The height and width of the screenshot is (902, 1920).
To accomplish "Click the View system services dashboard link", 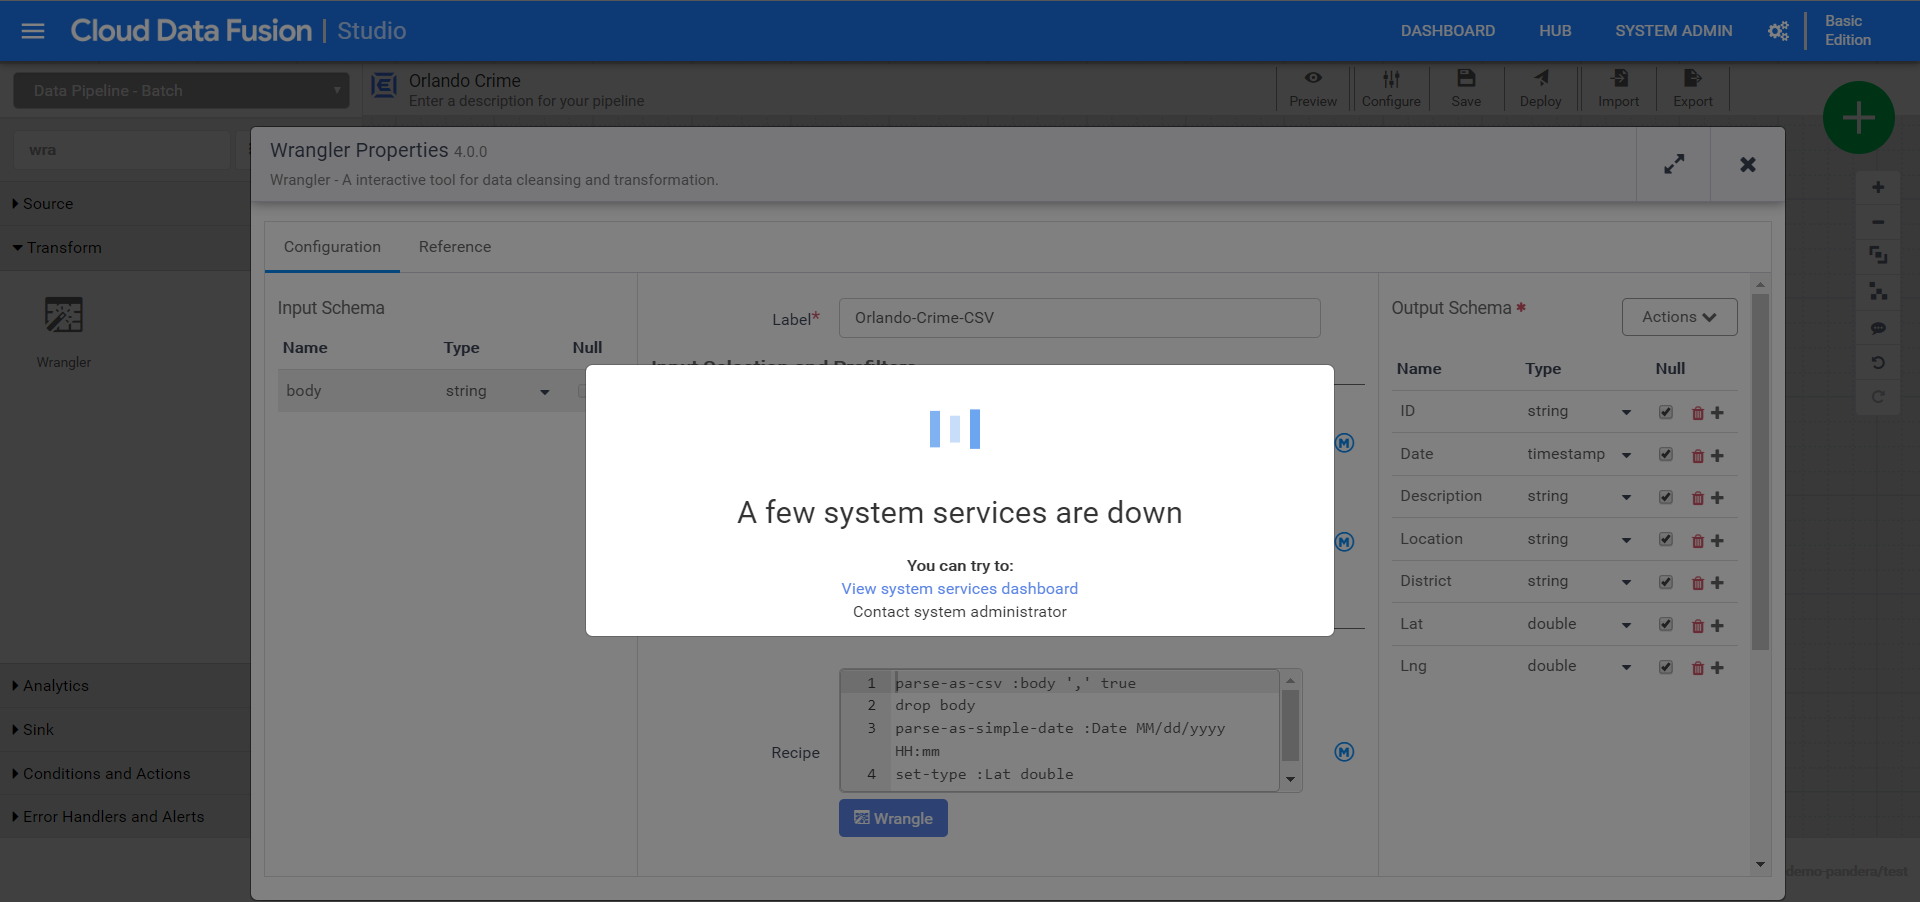I will click(959, 589).
